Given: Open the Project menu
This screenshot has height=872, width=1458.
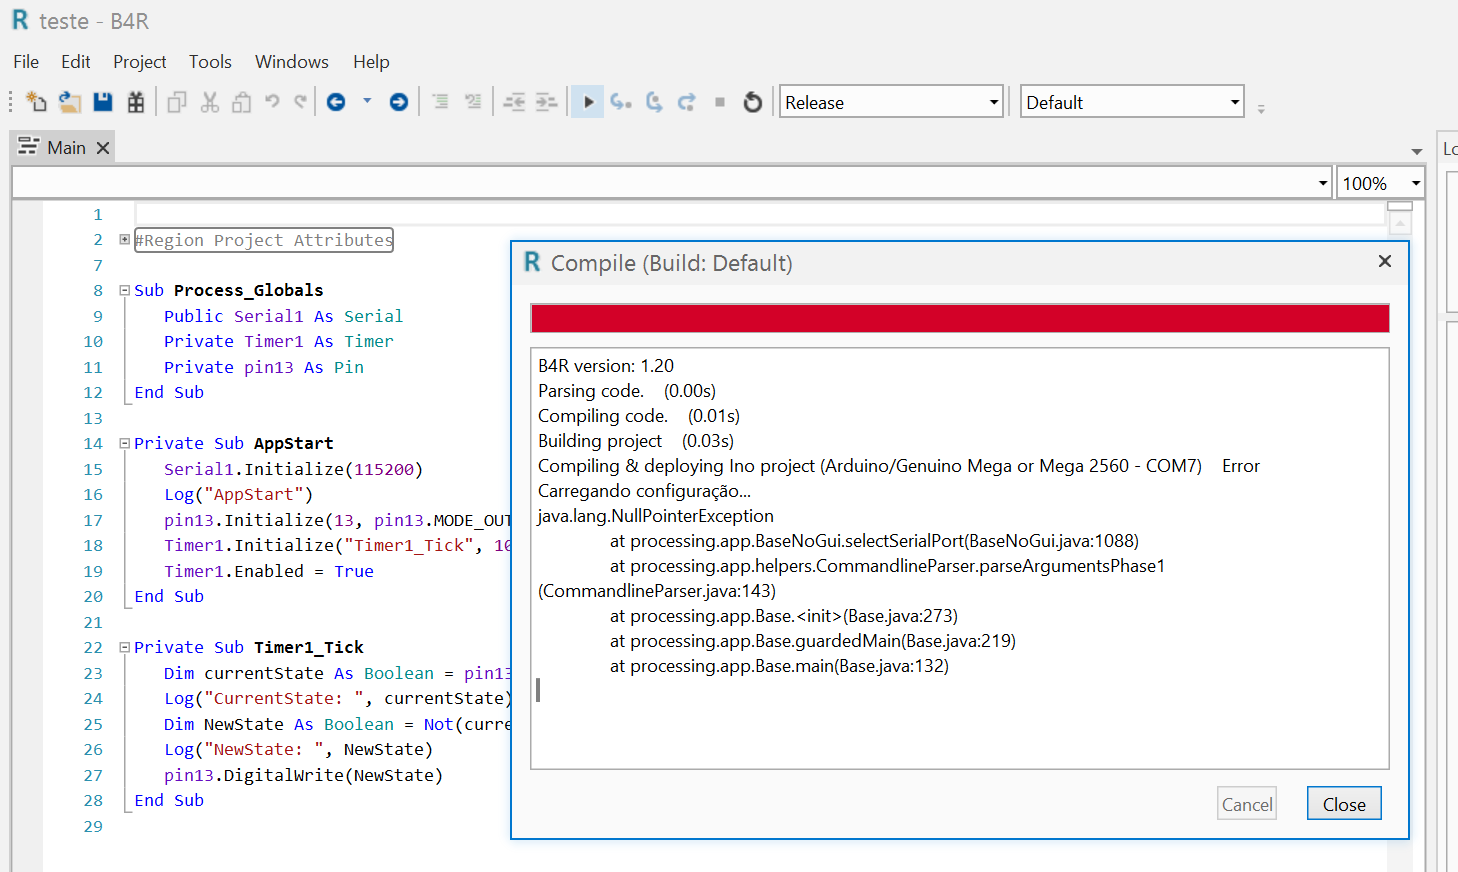Looking at the screenshot, I should coord(139,62).
